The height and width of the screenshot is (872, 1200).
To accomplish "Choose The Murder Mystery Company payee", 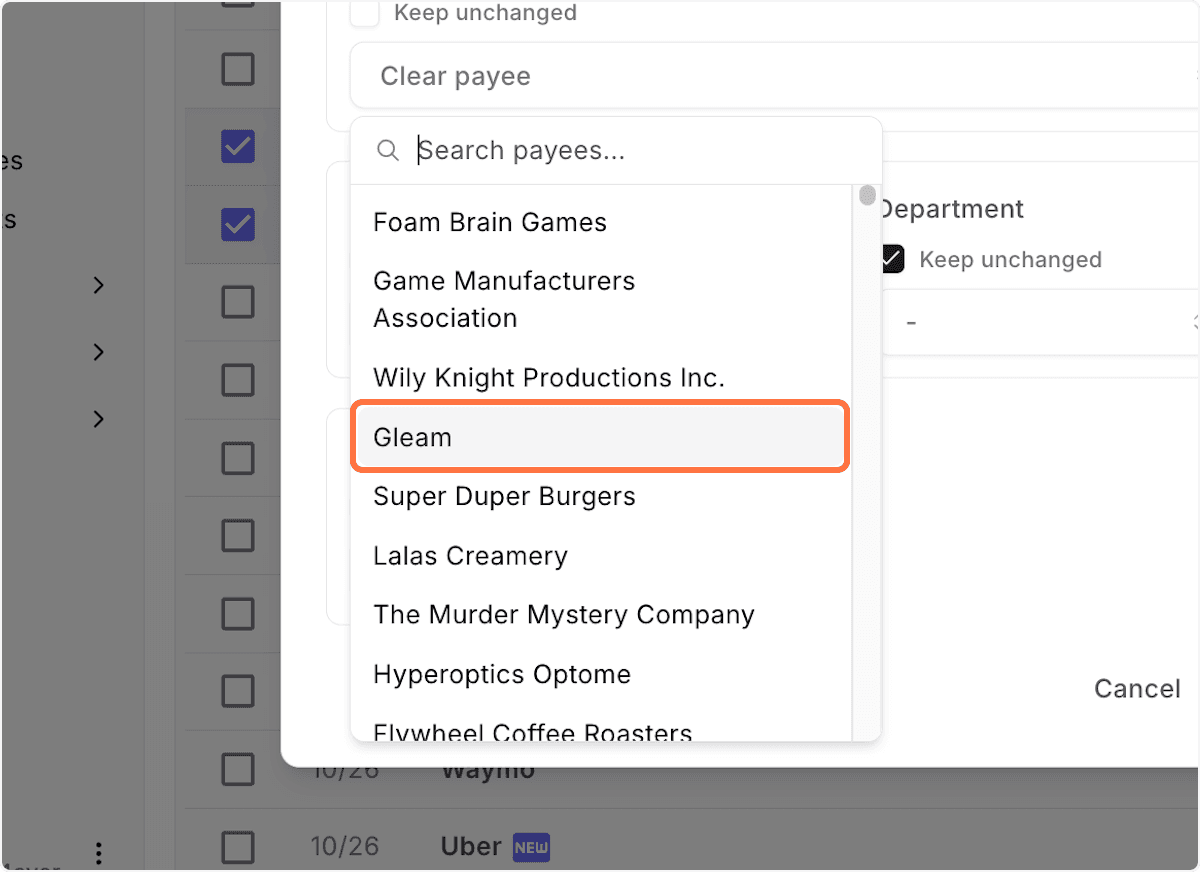I will click(563, 614).
